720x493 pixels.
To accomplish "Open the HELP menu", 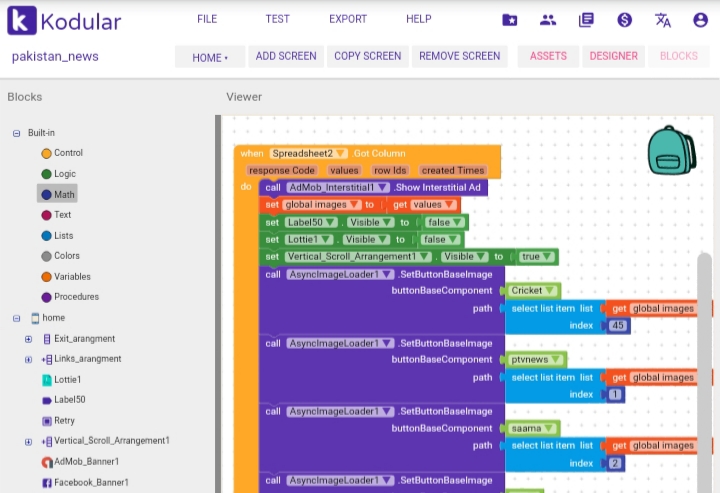I will click(x=419, y=19).
